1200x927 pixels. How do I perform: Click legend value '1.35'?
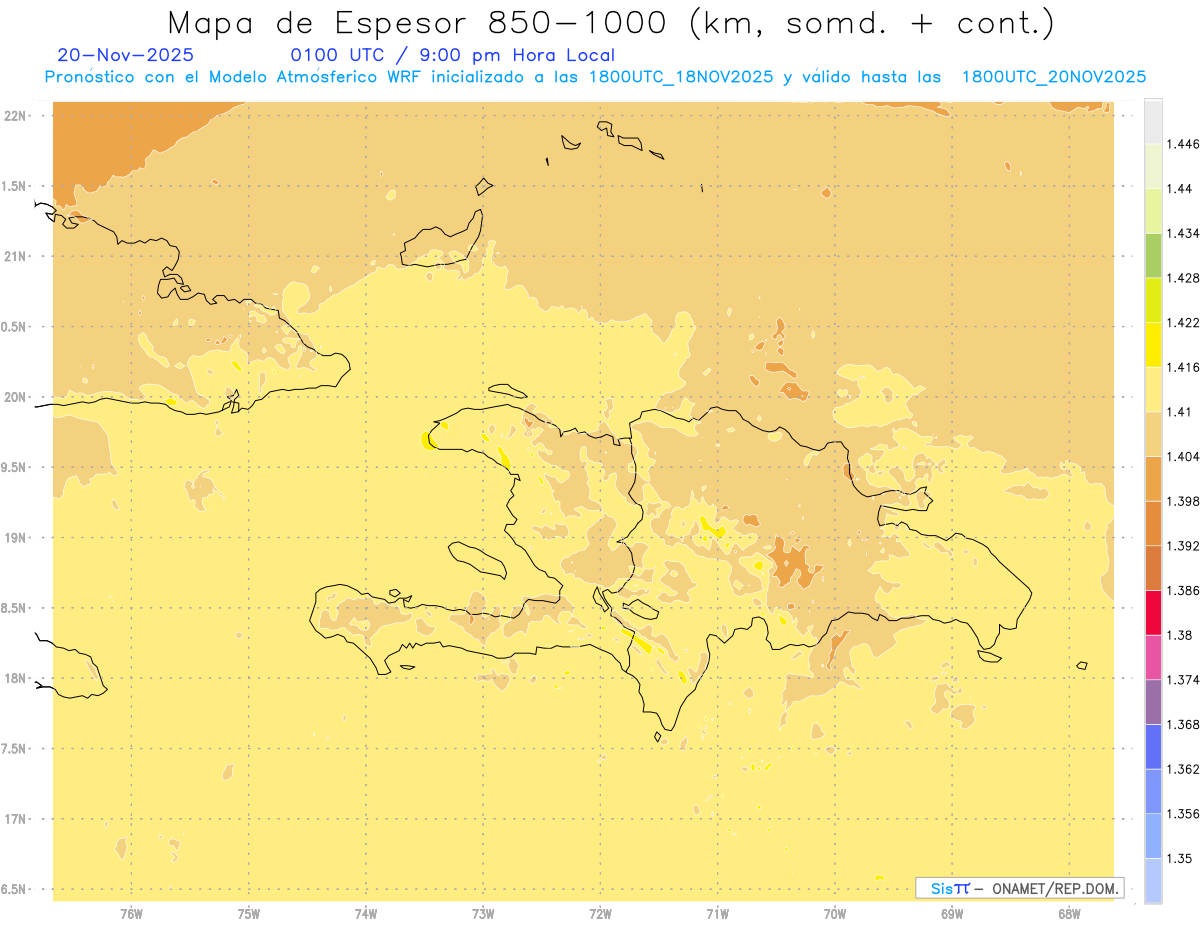pos(1179,858)
